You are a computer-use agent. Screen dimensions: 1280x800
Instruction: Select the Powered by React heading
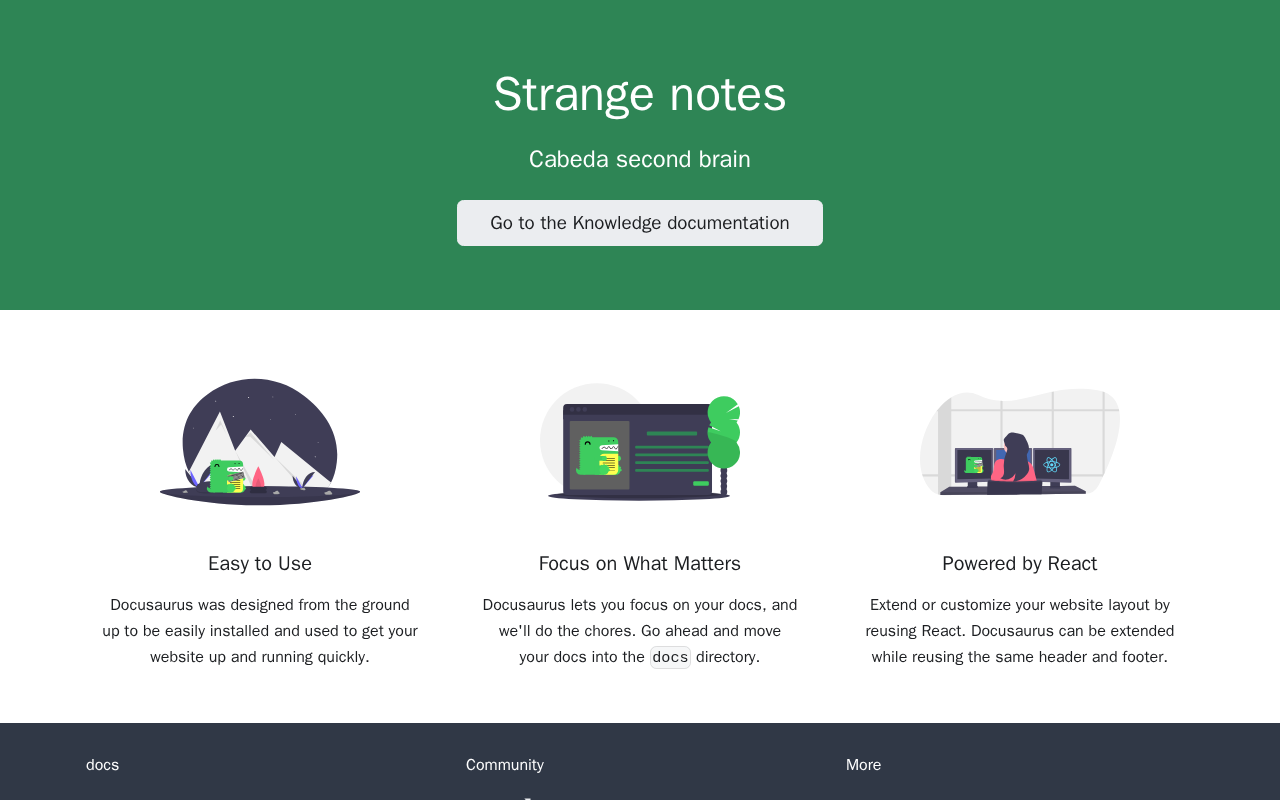(x=1020, y=563)
